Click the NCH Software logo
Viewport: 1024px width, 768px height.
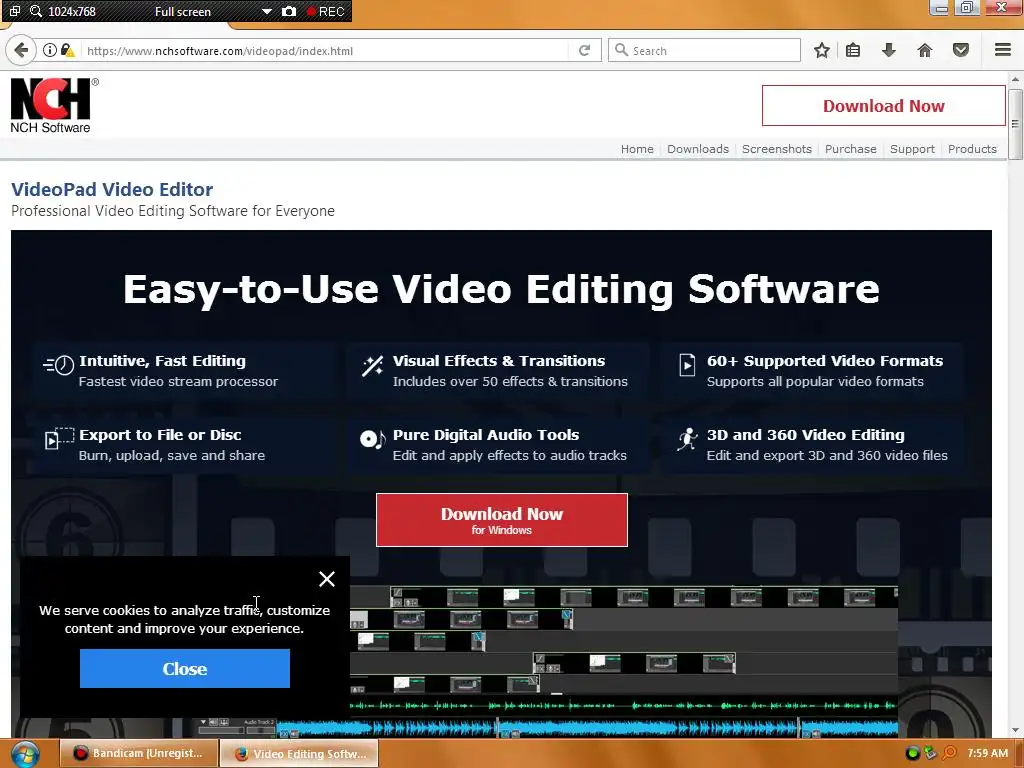54,105
